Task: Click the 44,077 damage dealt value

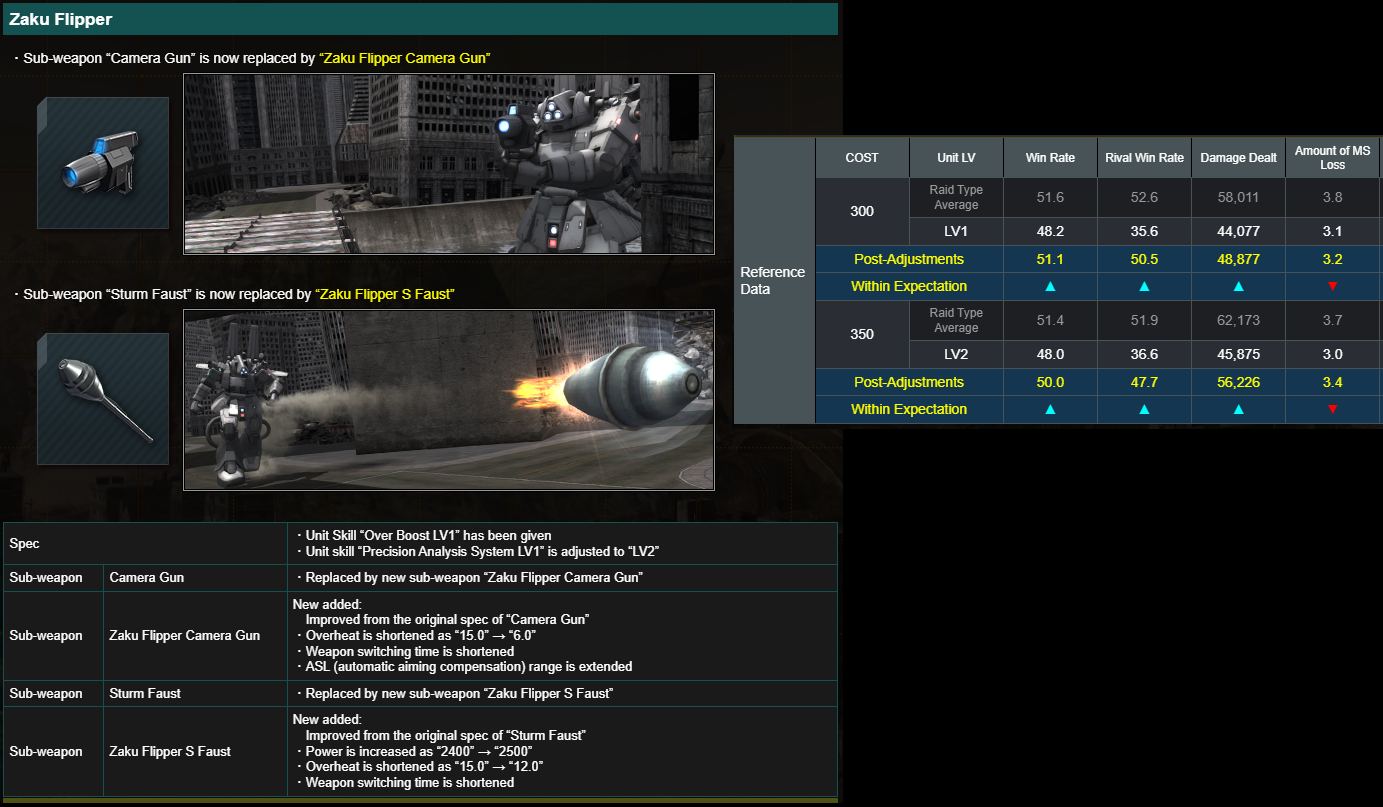Action: tap(1238, 231)
